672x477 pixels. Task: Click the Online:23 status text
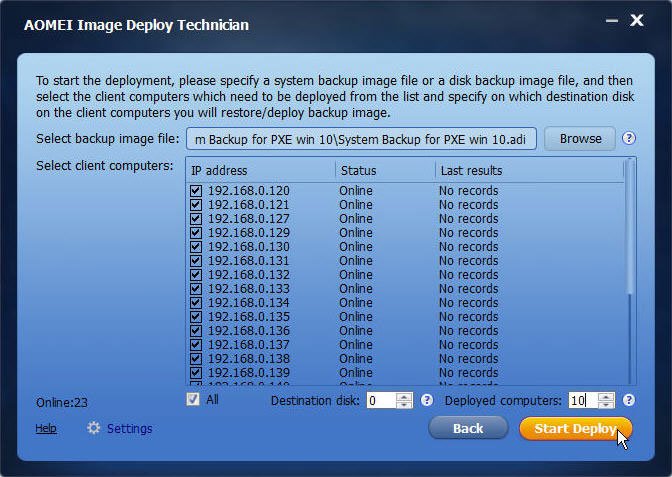pos(62,402)
